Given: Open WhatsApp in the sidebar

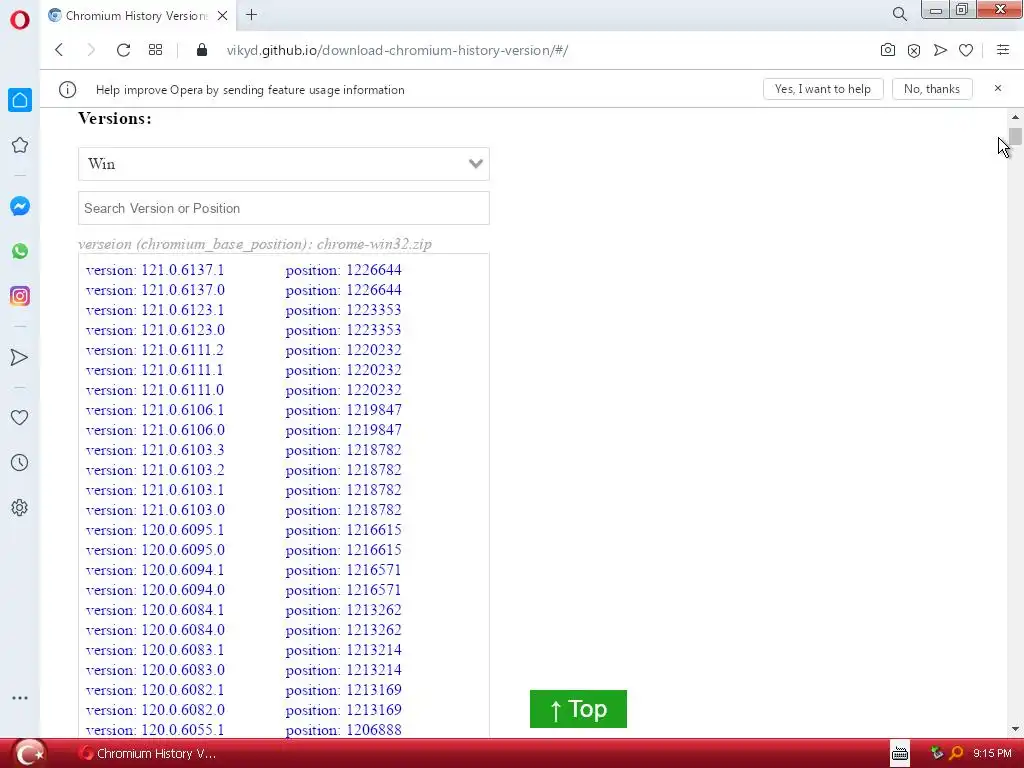Looking at the screenshot, I should tap(20, 251).
